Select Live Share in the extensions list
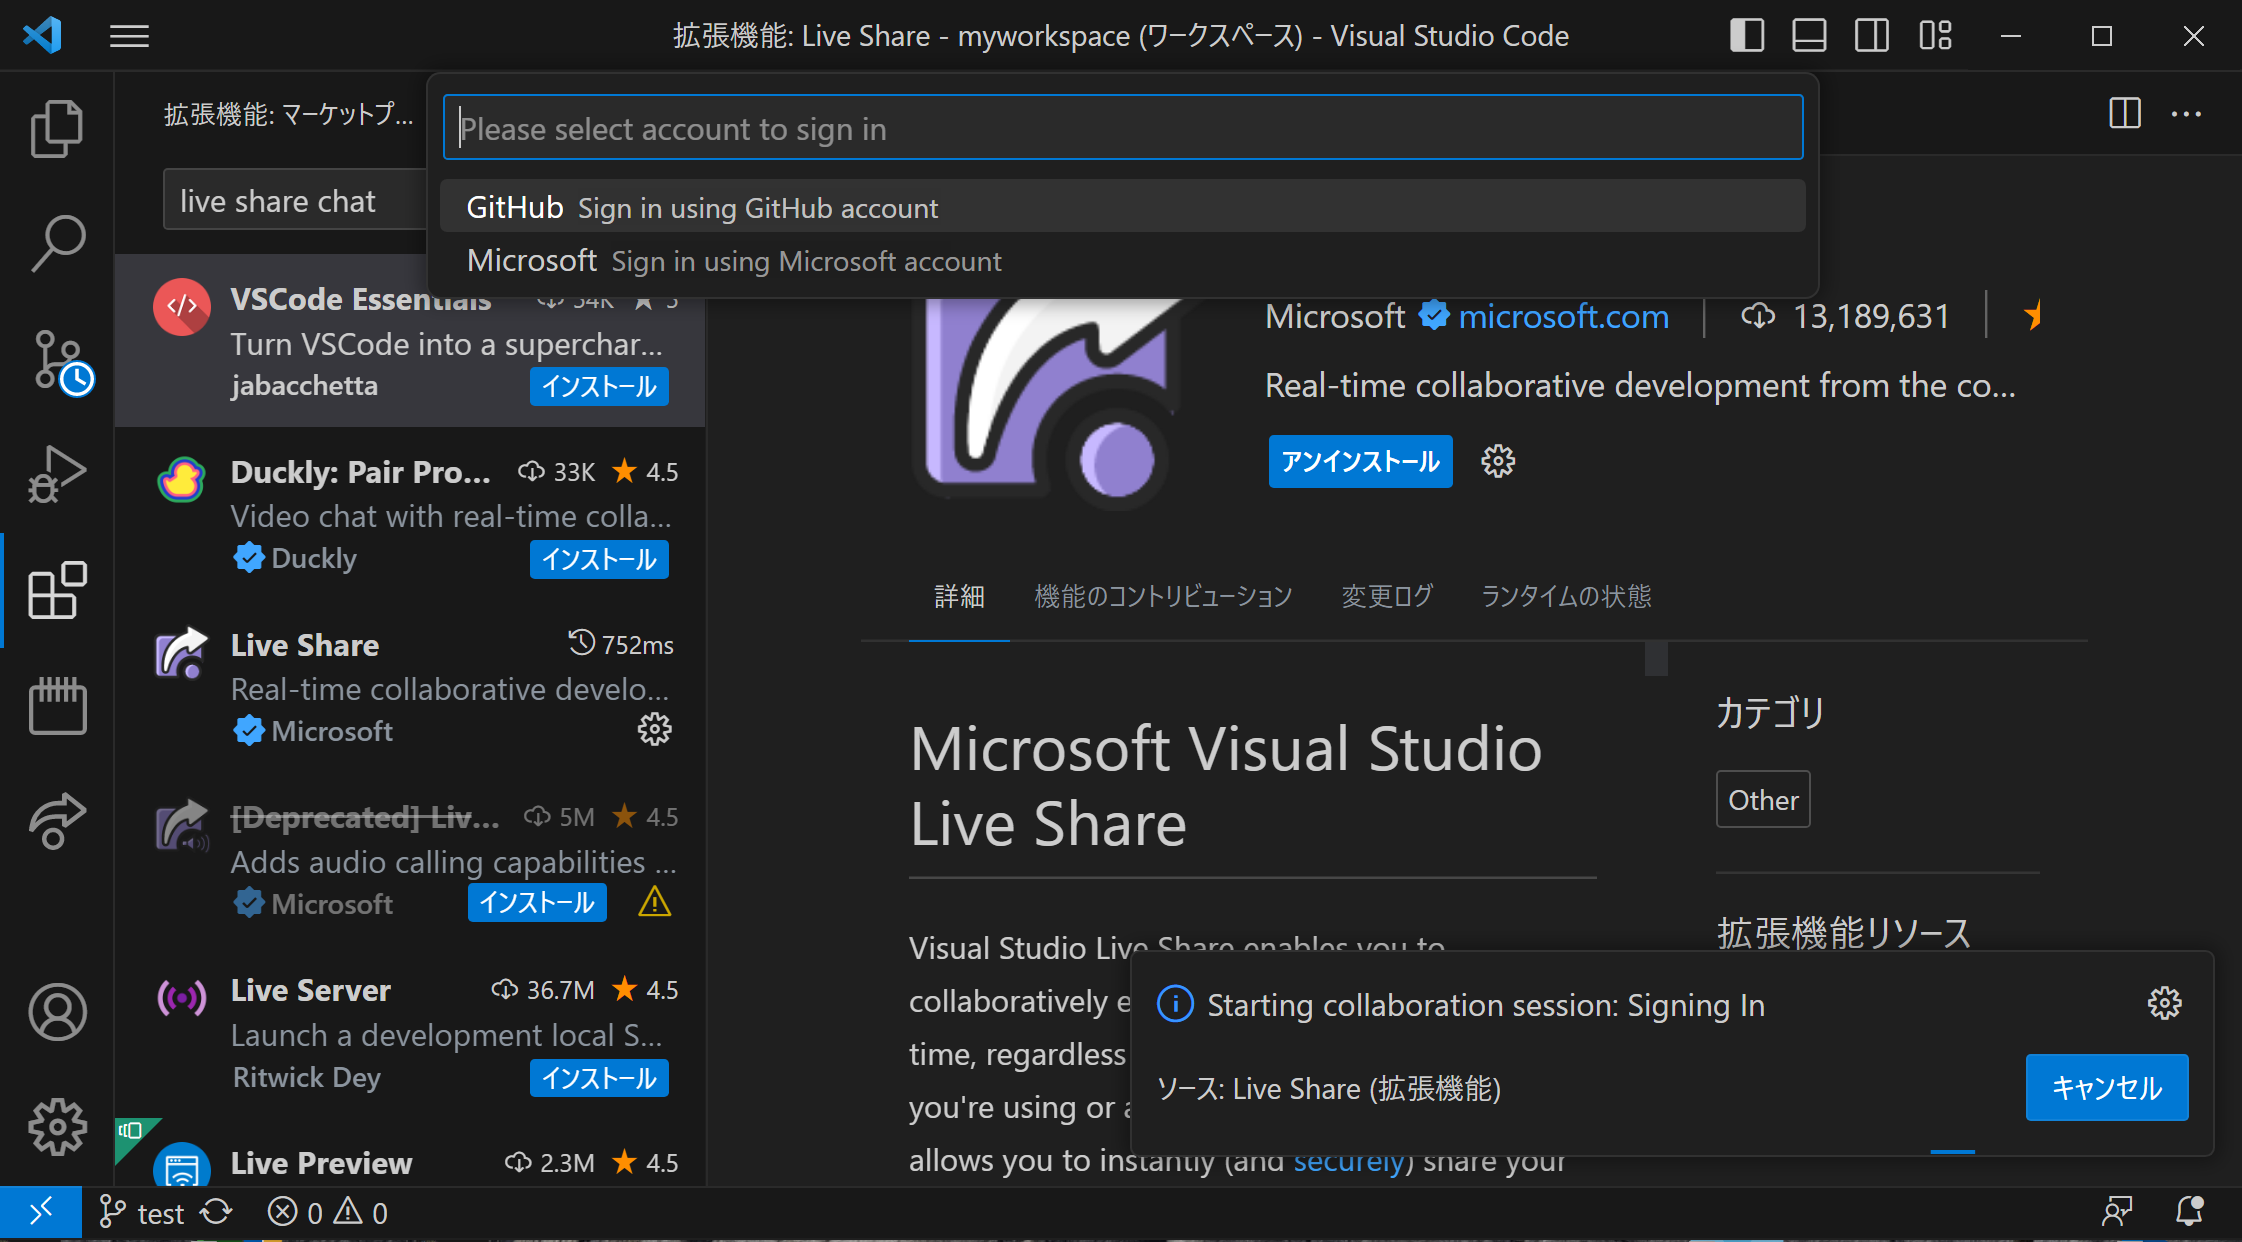This screenshot has width=2242, height=1242. point(410,687)
